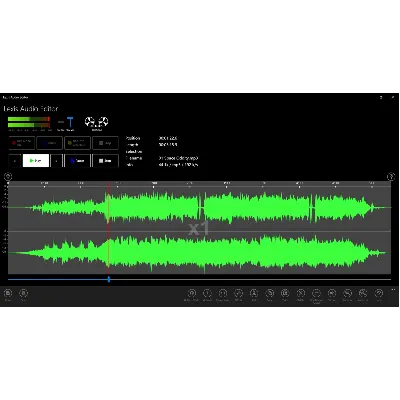Click the time ruler above the waveform
Image resolution: width=400 pixels, height=400 pixels.
point(199,184)
